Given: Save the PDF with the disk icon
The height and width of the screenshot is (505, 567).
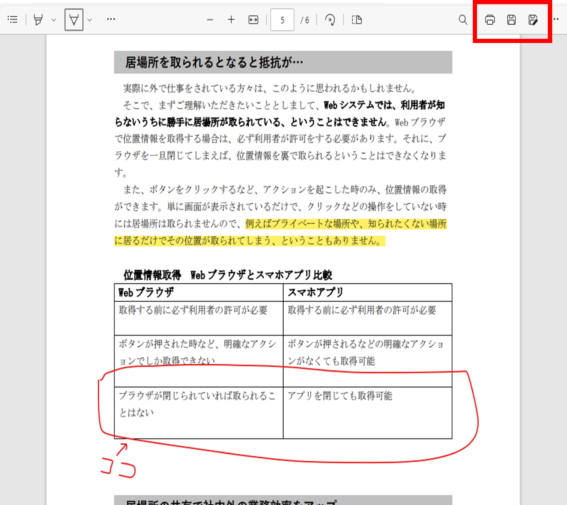Looking at the screenshot, I should [511, 20].
